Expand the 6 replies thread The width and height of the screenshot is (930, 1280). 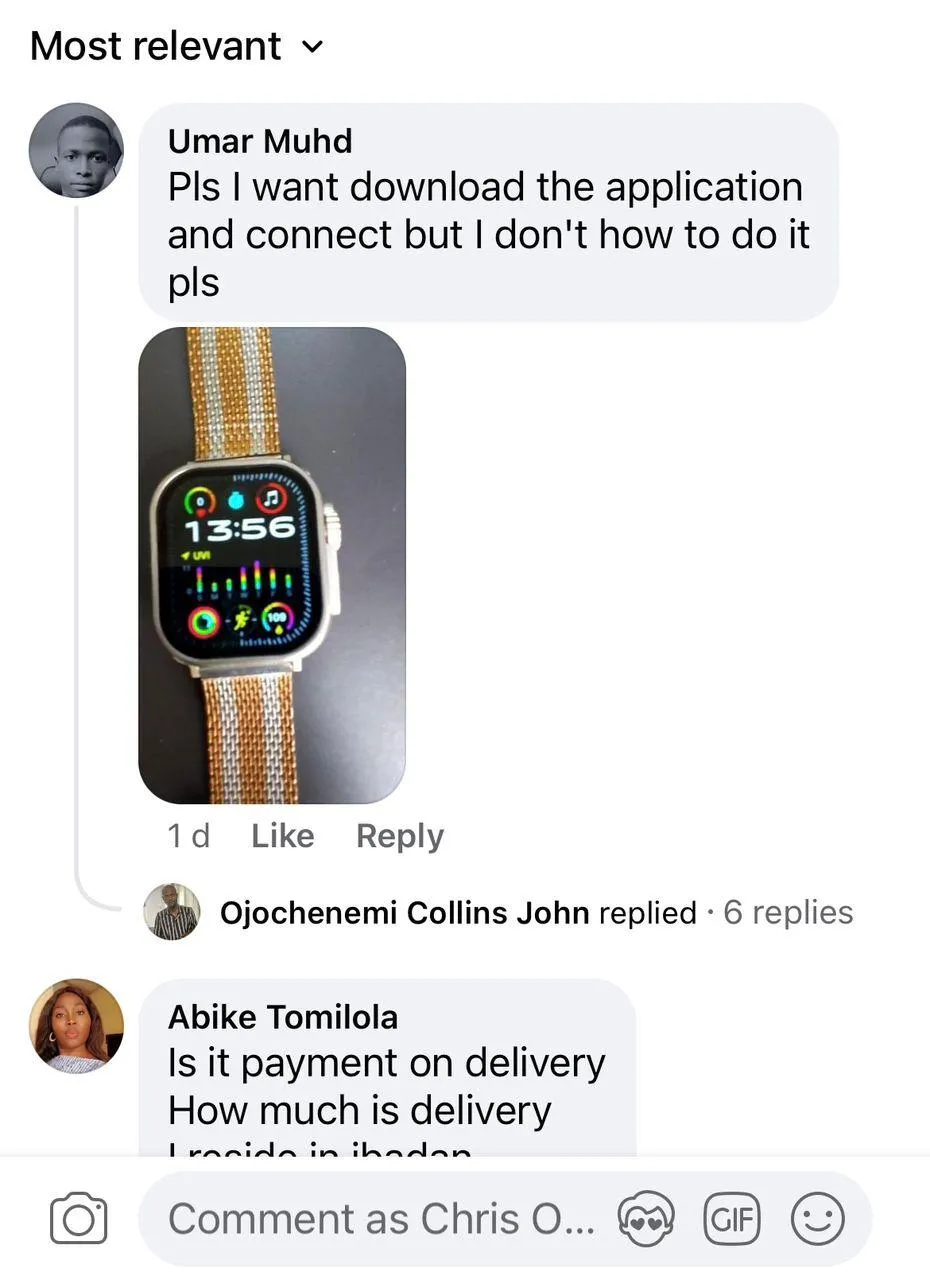[x=788, y=912]
